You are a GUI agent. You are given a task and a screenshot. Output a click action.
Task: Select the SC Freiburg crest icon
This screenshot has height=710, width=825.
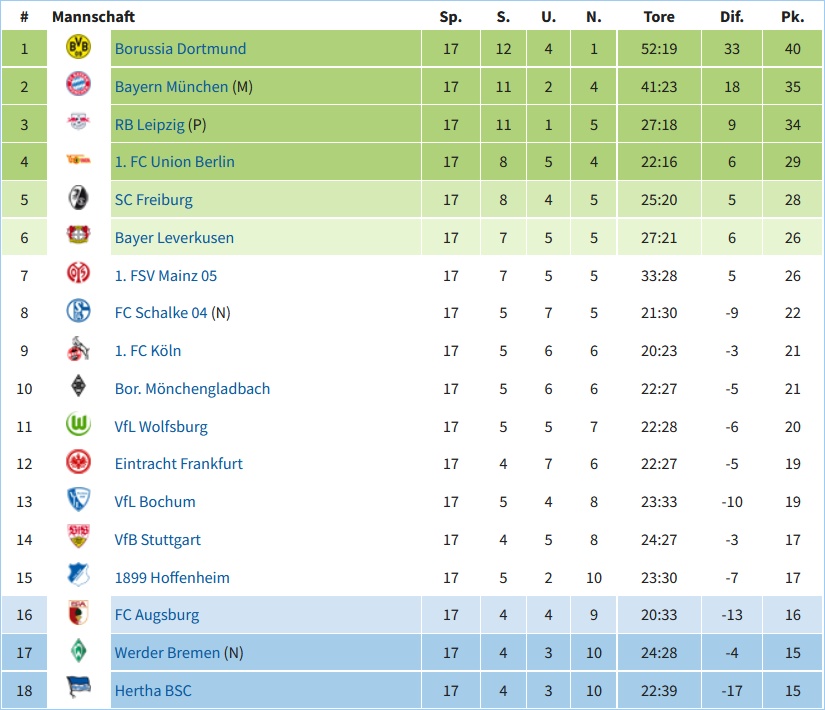tap(78, 198)
